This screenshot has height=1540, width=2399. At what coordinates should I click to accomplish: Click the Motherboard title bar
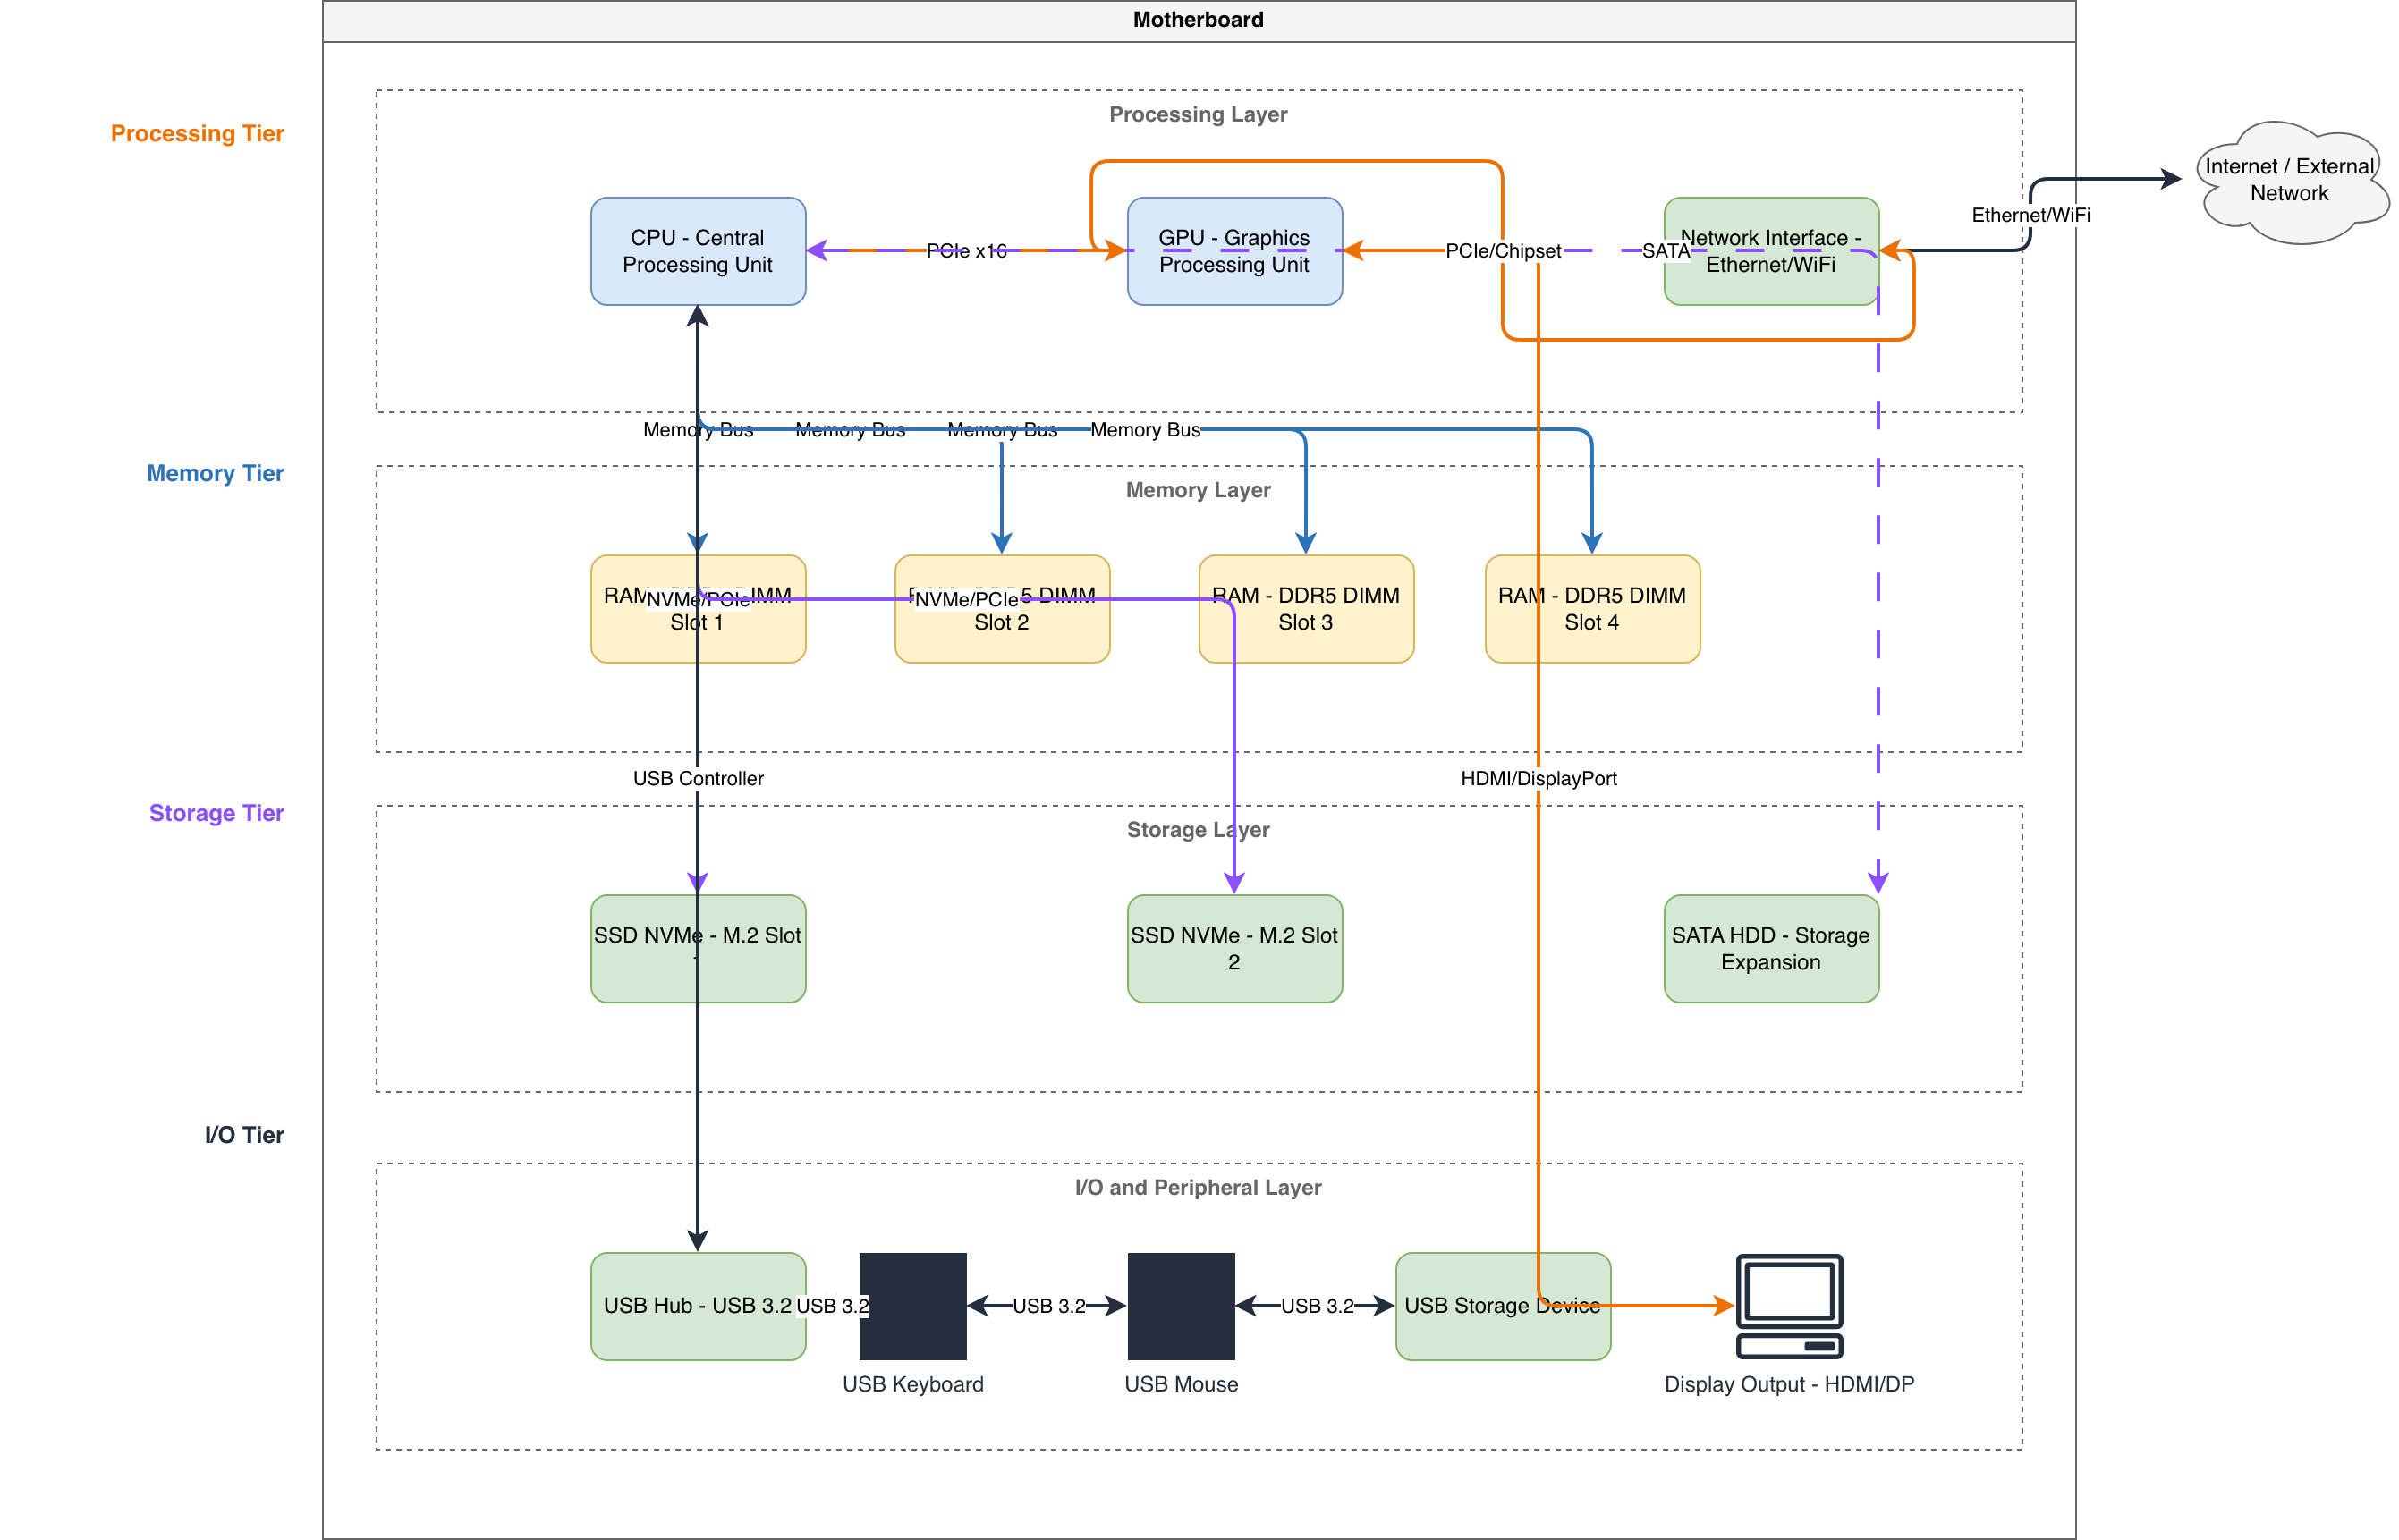pyautogui.click(x=1198, y=21)
